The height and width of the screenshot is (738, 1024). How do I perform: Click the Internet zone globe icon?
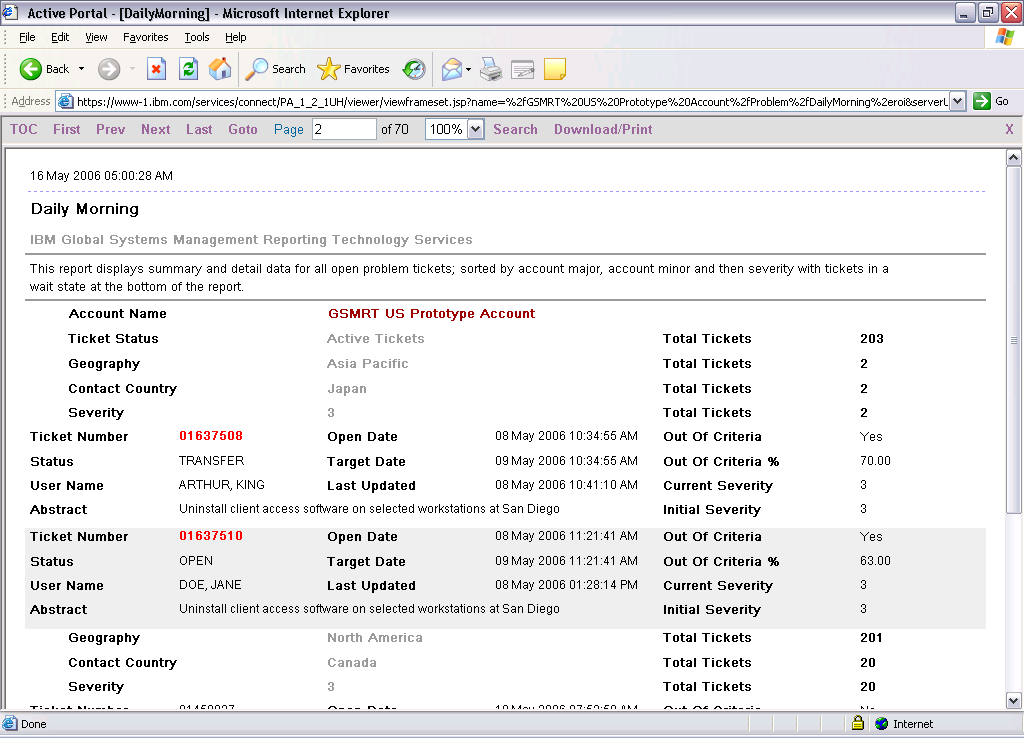click(882, 724)
